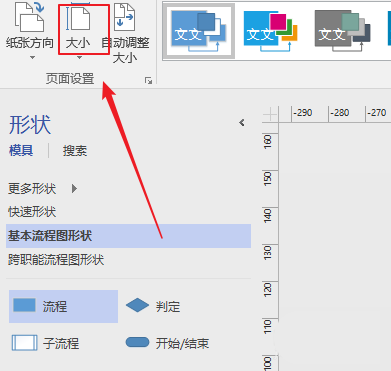Image resolution: width=391 pixels, height=371 pixels.
Task: Click the 自动调整大小 auto-size icon
Action: pyautogui.click(x=124, y=17)
